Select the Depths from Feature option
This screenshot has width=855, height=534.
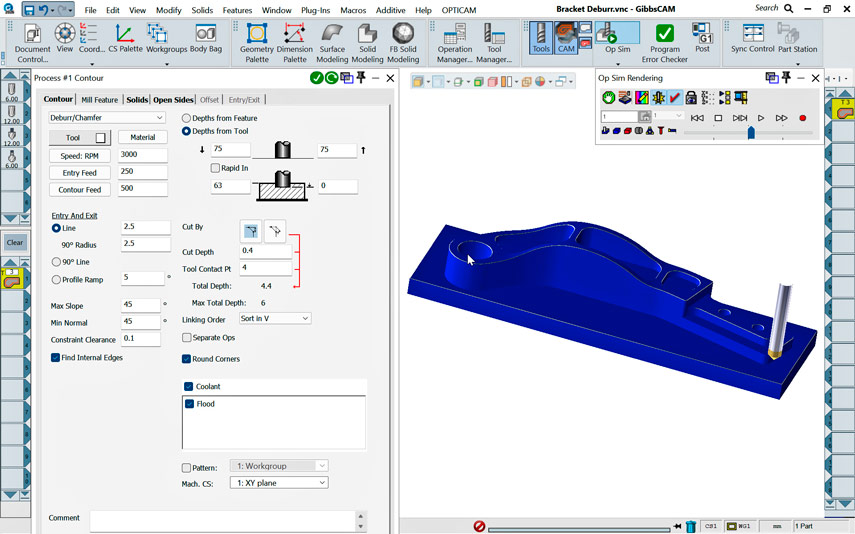(x=187, y=118)
